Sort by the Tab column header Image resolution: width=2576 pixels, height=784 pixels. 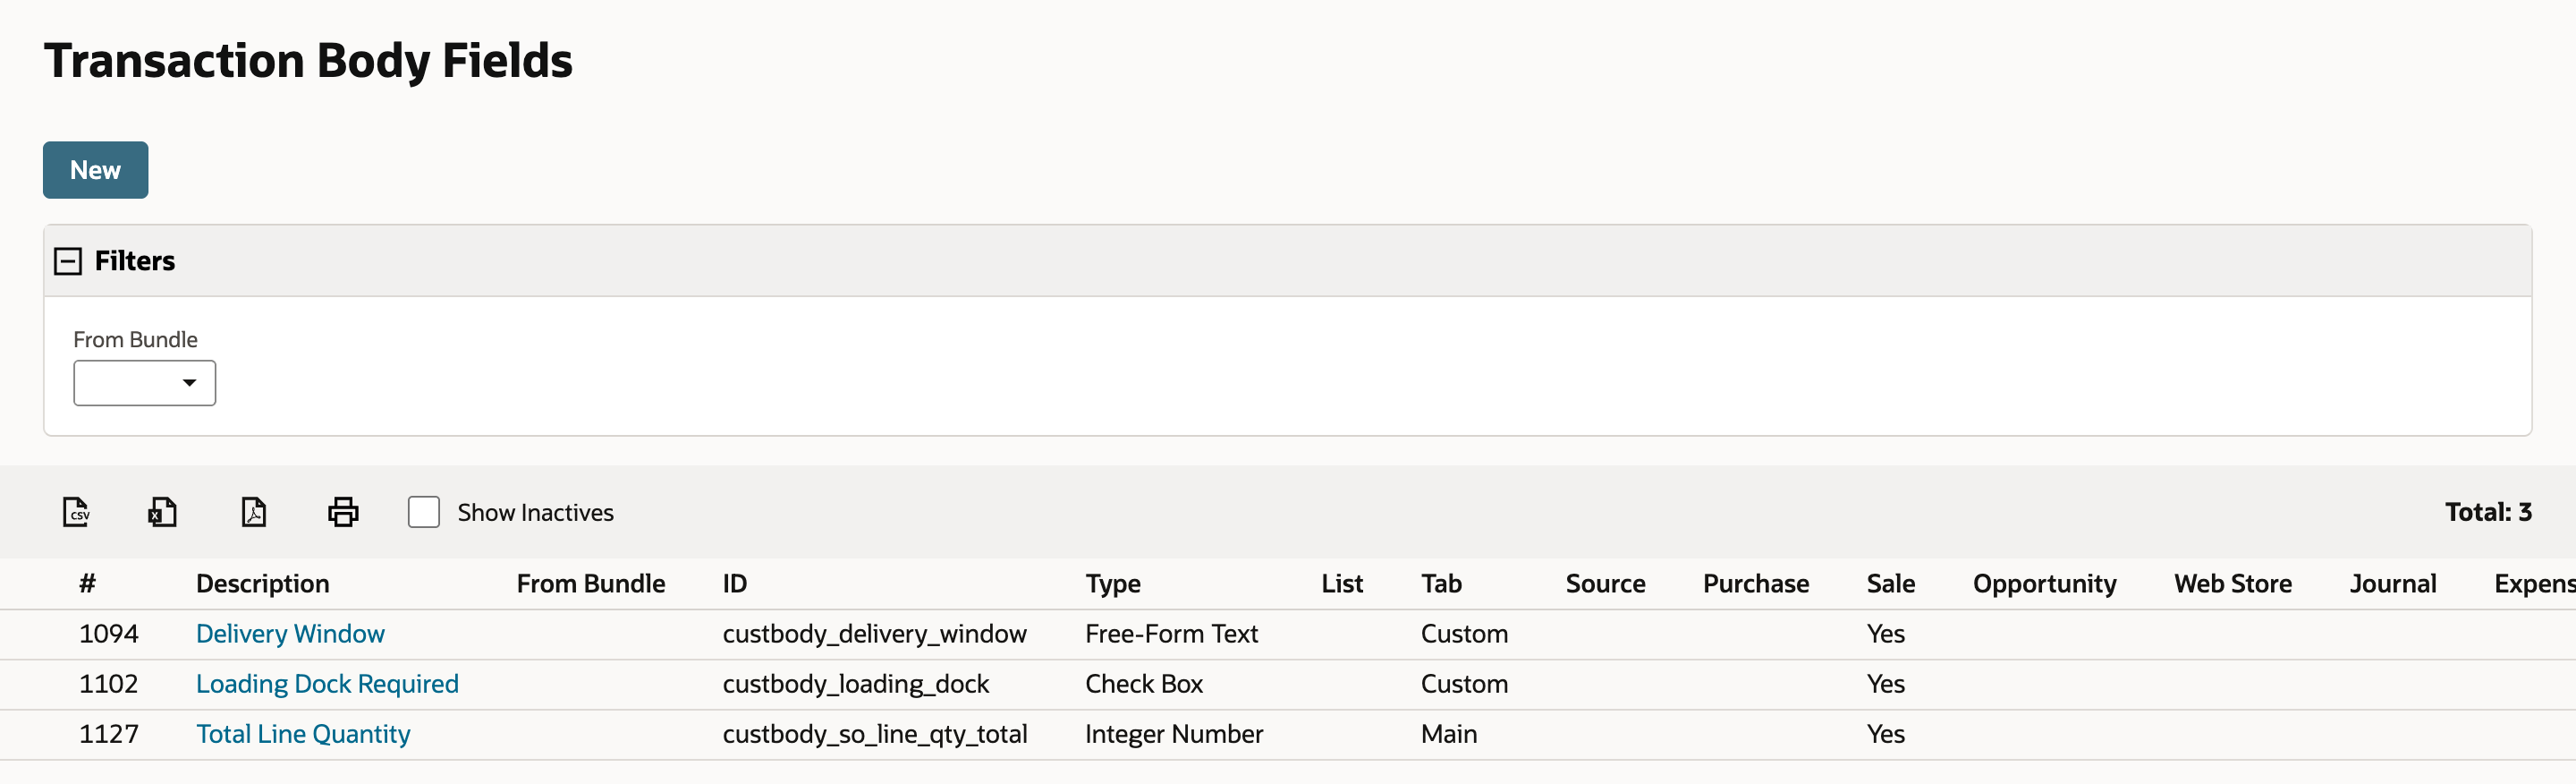tap(1441, 584)
